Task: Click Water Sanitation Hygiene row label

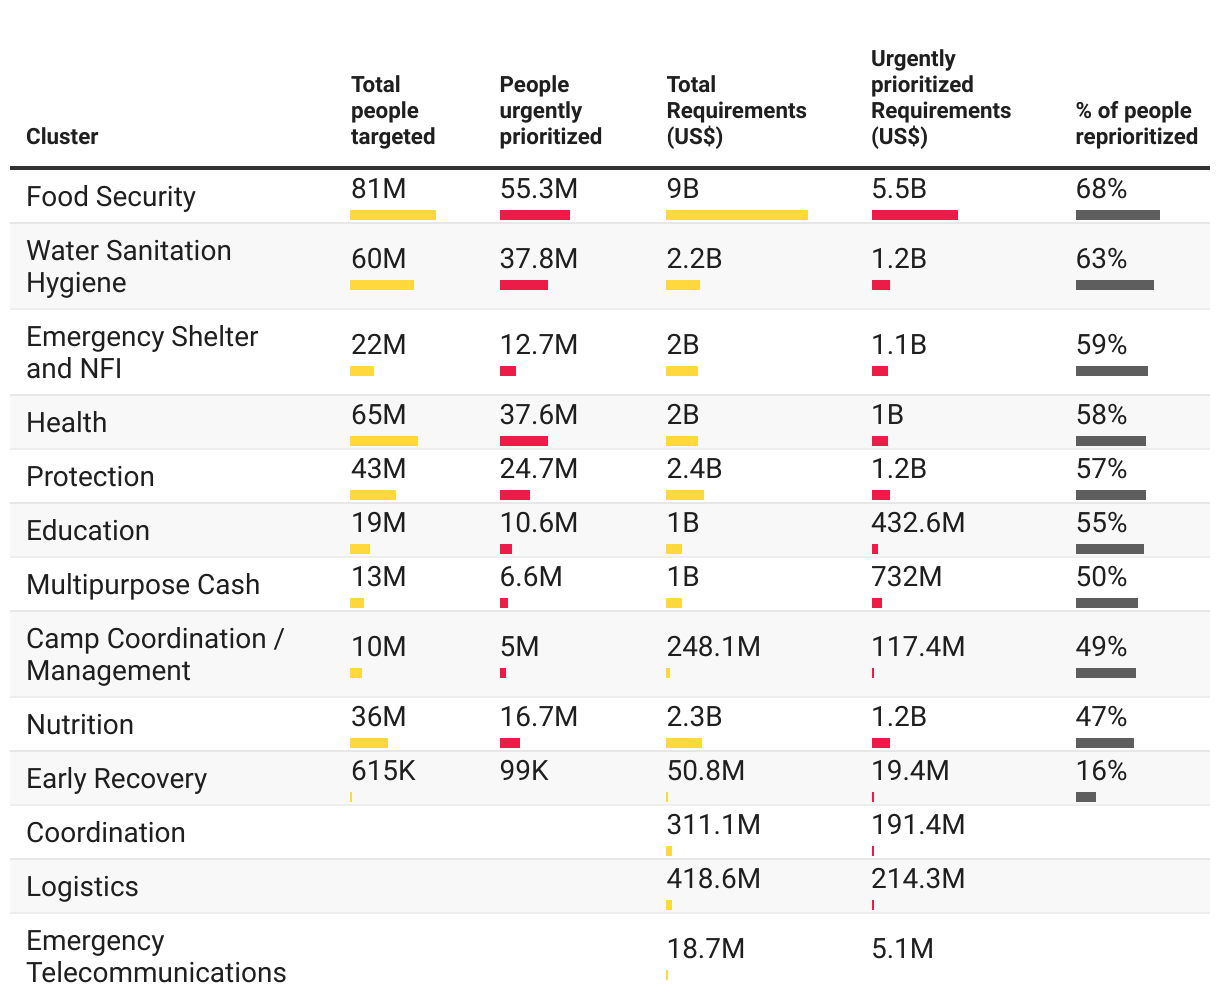Action: coord(129,266)
